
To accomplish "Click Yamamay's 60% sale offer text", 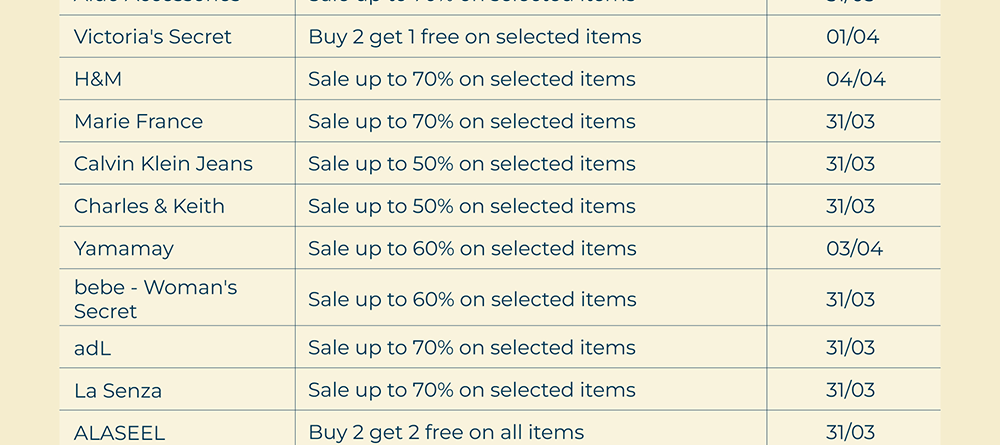I will coord(471,249).
